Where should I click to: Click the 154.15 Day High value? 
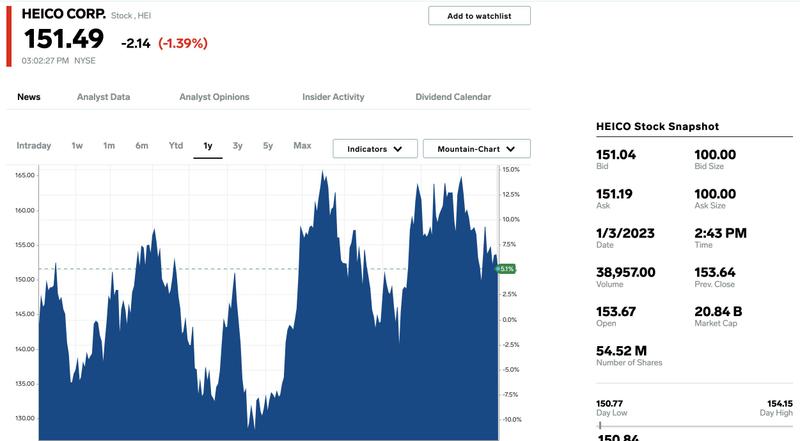pyautogui.click(x=780, y=403)
